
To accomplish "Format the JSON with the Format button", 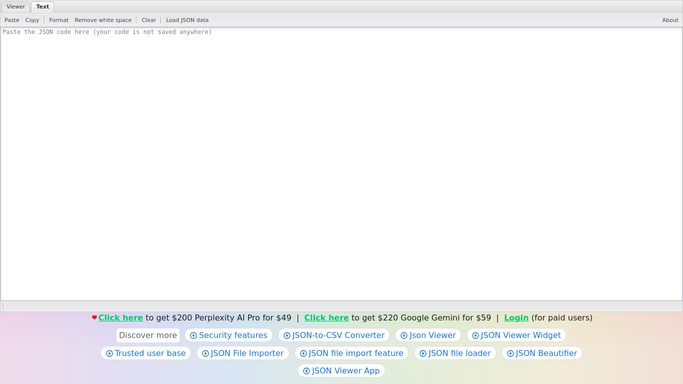I will [59, 20].
